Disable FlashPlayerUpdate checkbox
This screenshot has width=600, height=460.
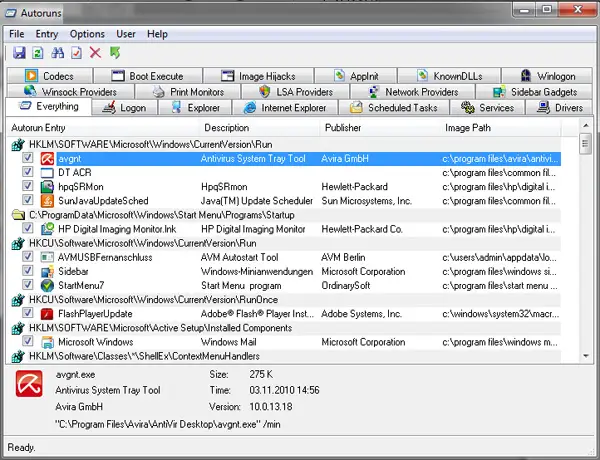[28, 313]
